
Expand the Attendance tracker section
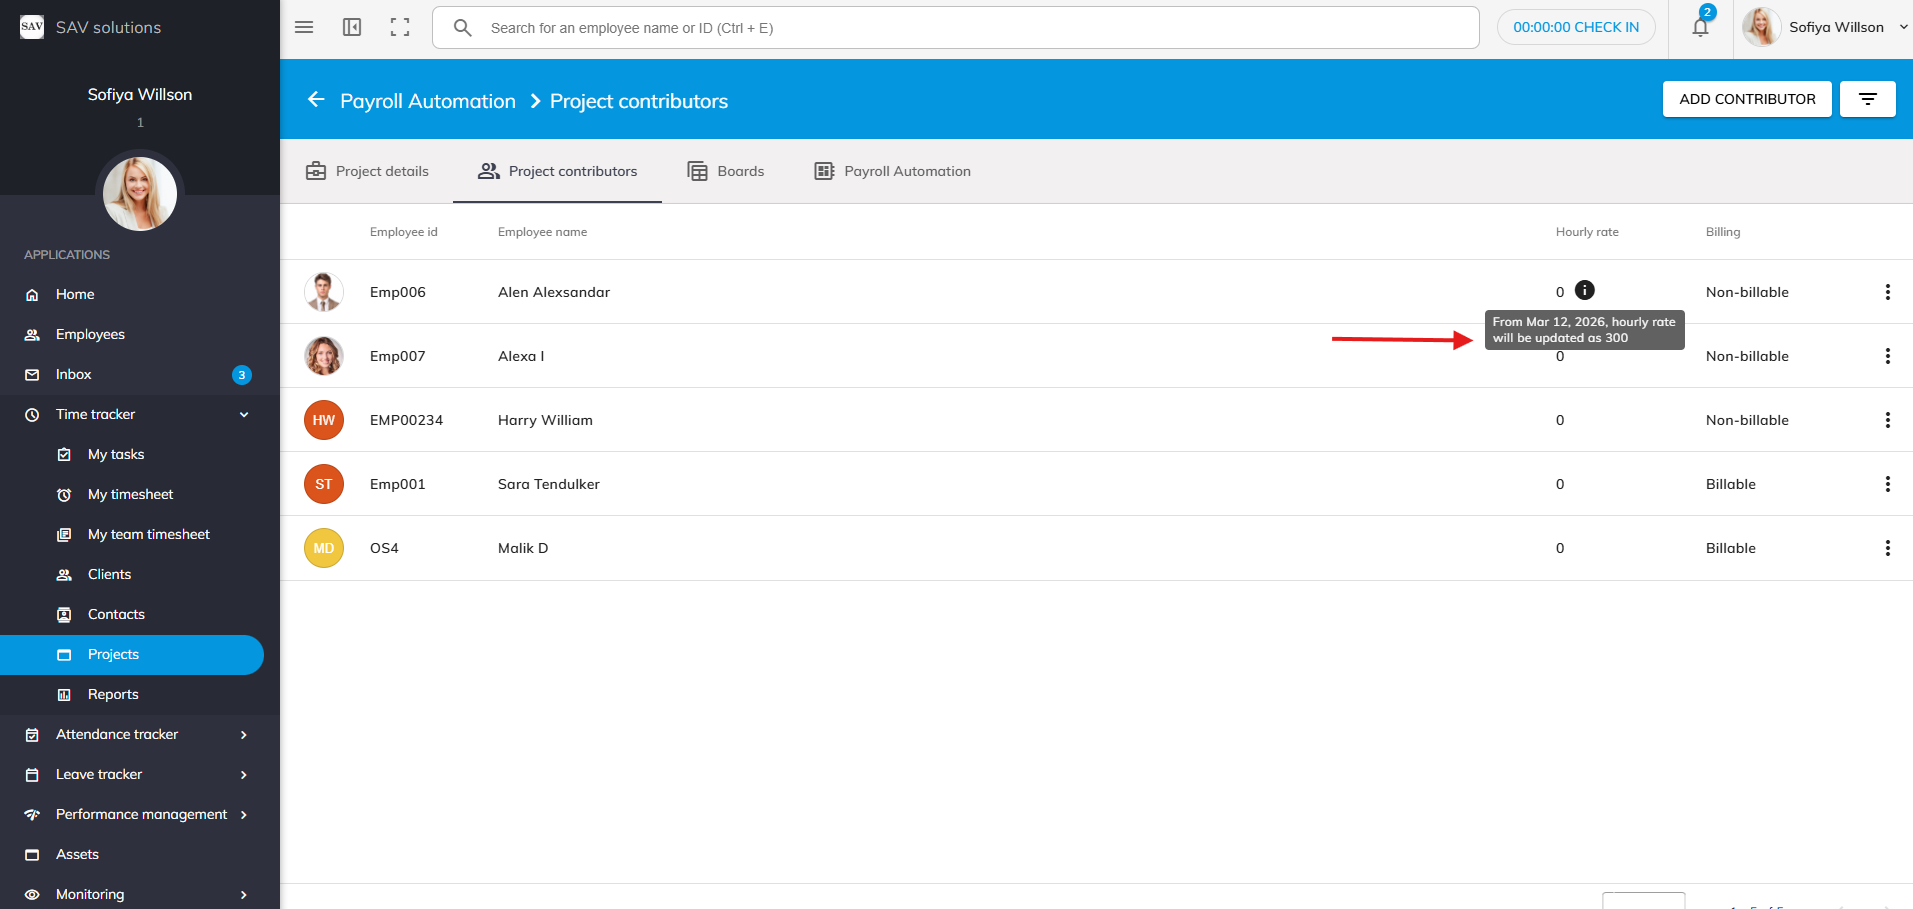point(244,734)
